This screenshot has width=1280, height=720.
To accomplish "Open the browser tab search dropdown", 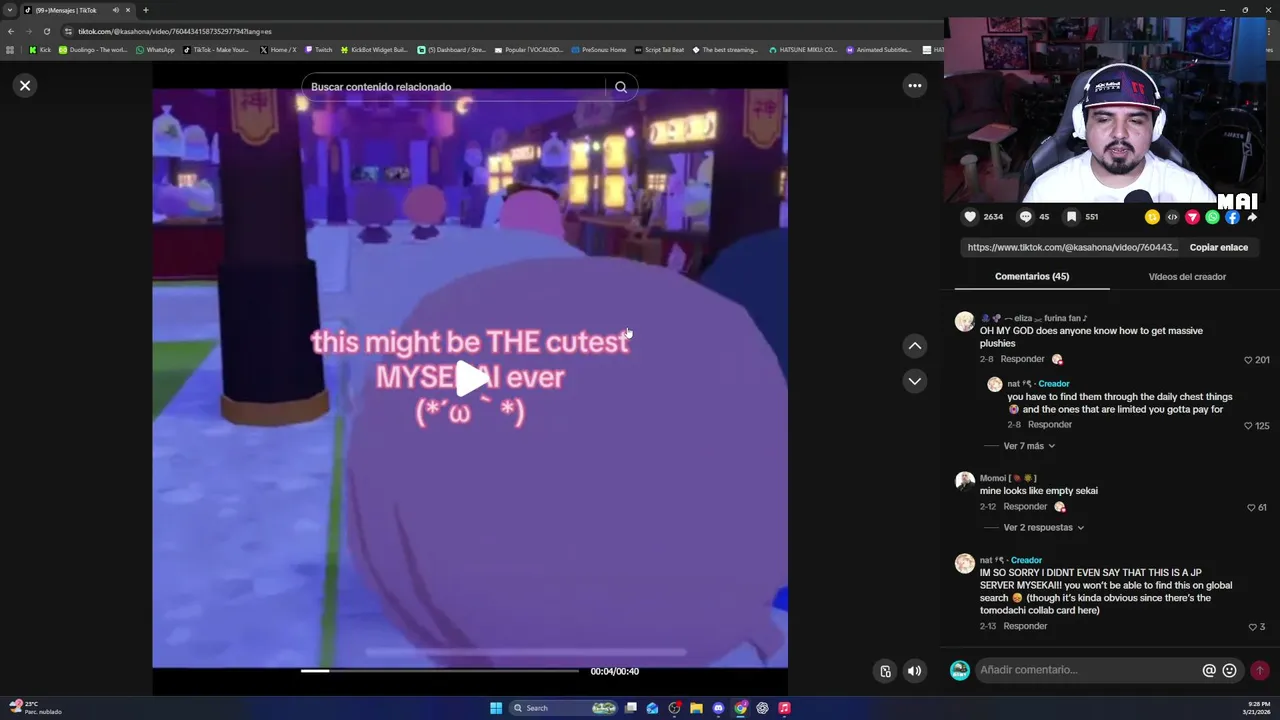I will (10, 10).
